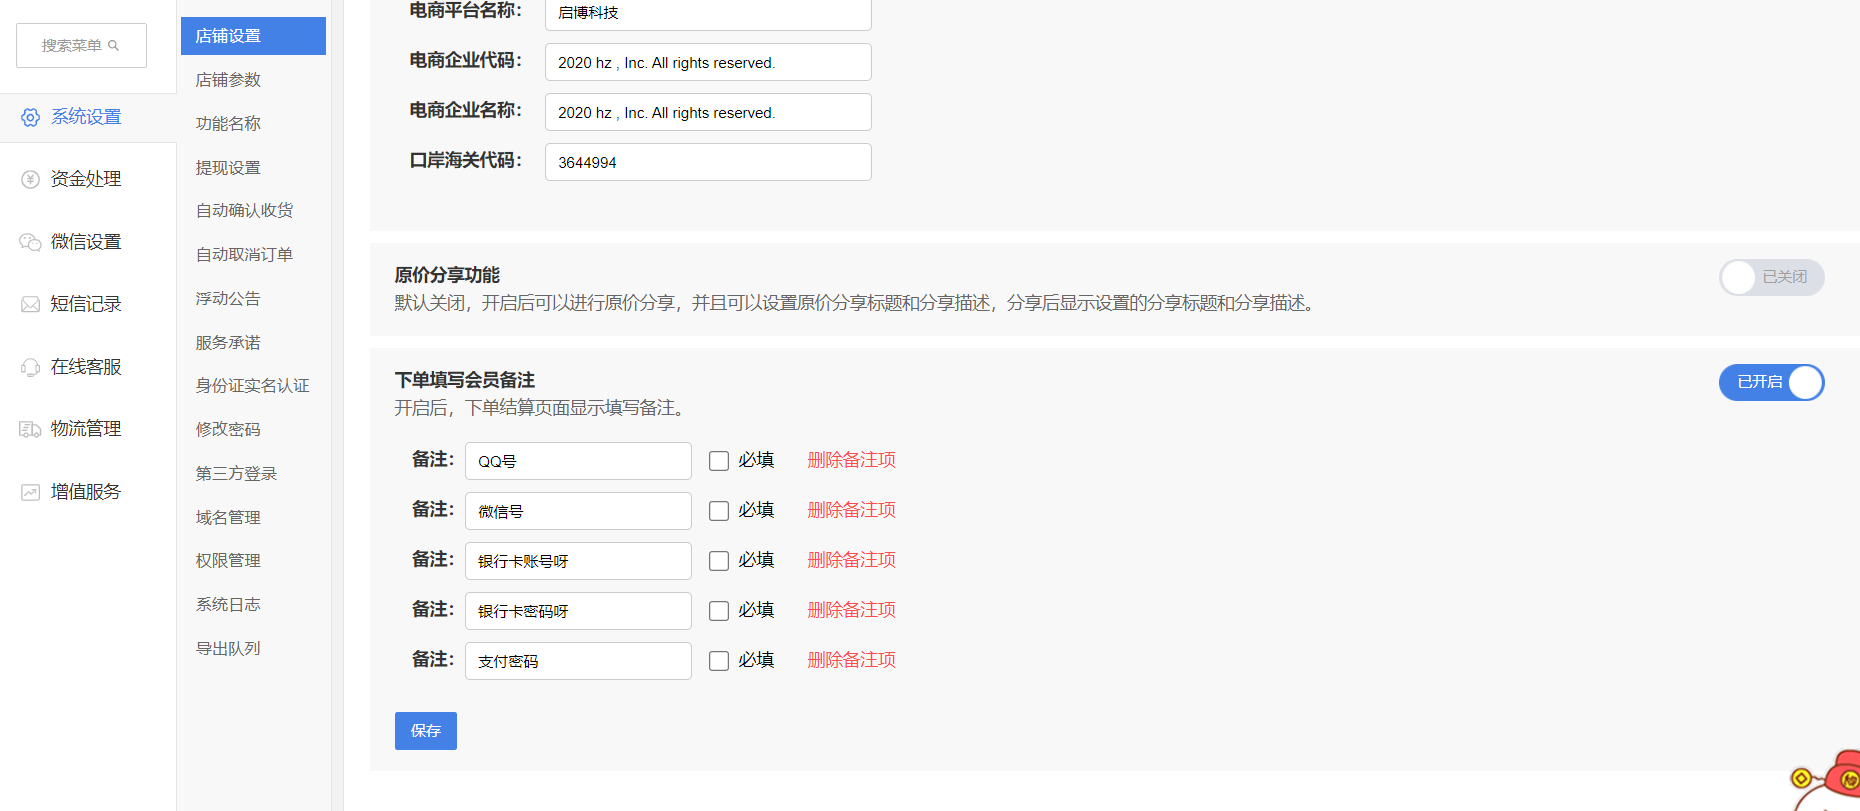The image size is (1860, 811).
Task: Check the required box for QQ号 remark
Action: [719, 461]
